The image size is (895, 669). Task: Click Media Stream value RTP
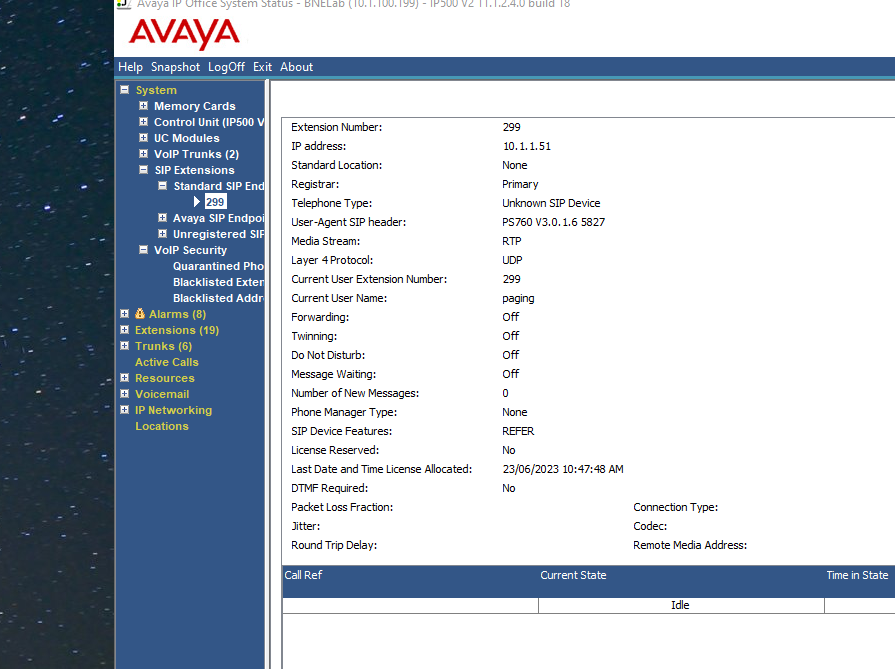(x=511, y=241)
